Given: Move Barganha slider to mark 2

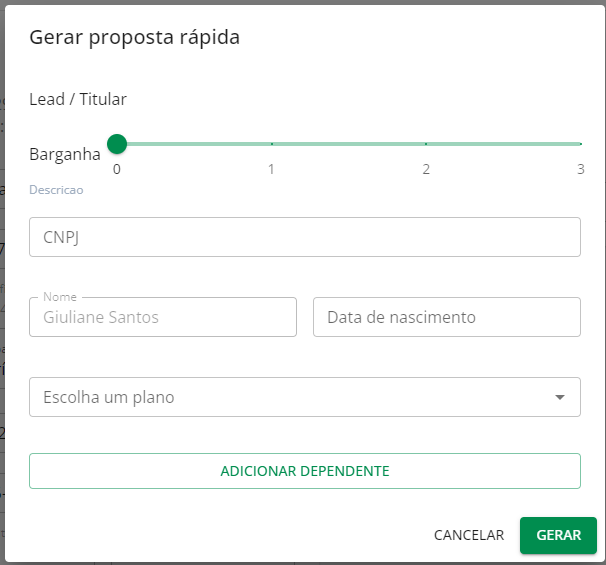Looking at the screenshot, I should pos(426,144).
